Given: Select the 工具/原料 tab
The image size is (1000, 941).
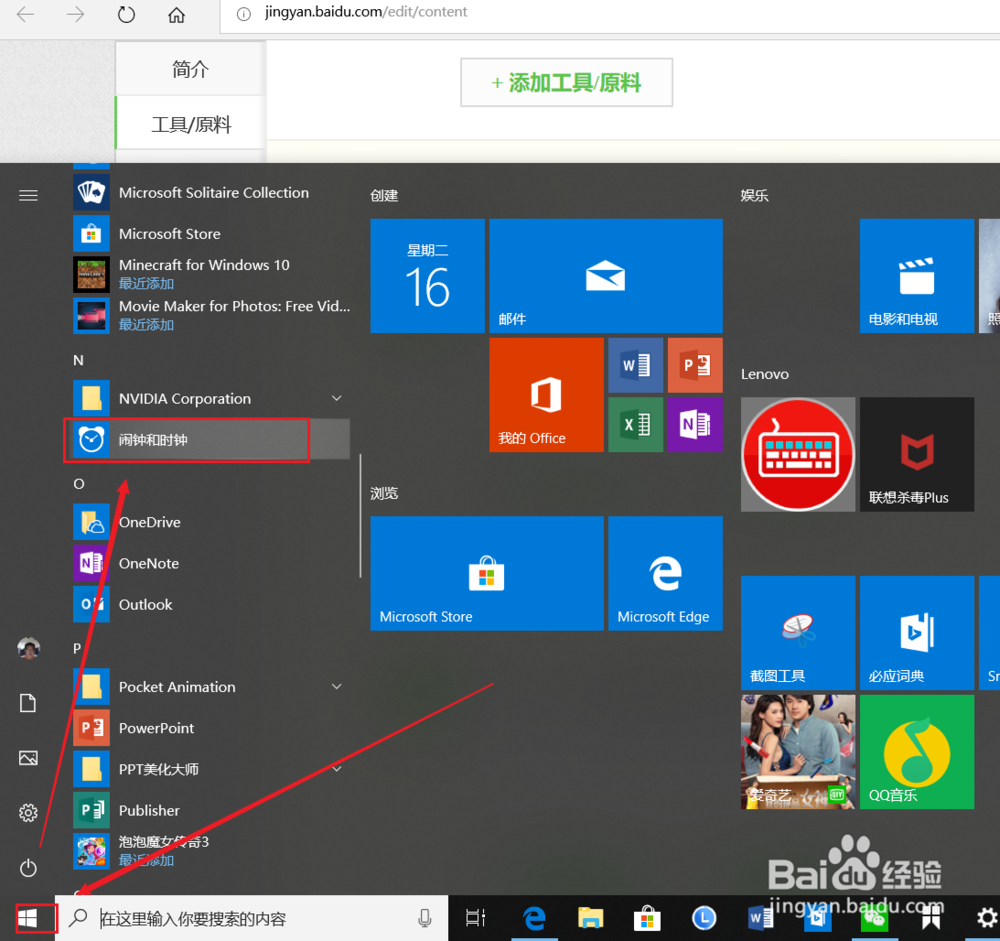Looking at the screenshot, I should 190,124.
